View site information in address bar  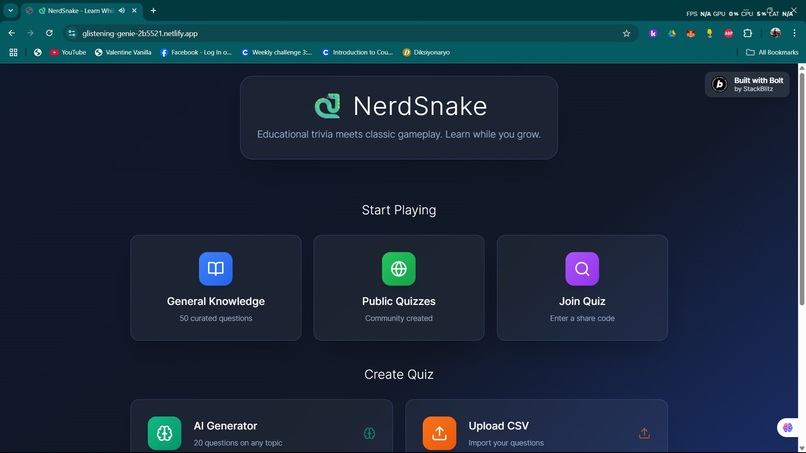pyautogui.click(x=72, y=33)
